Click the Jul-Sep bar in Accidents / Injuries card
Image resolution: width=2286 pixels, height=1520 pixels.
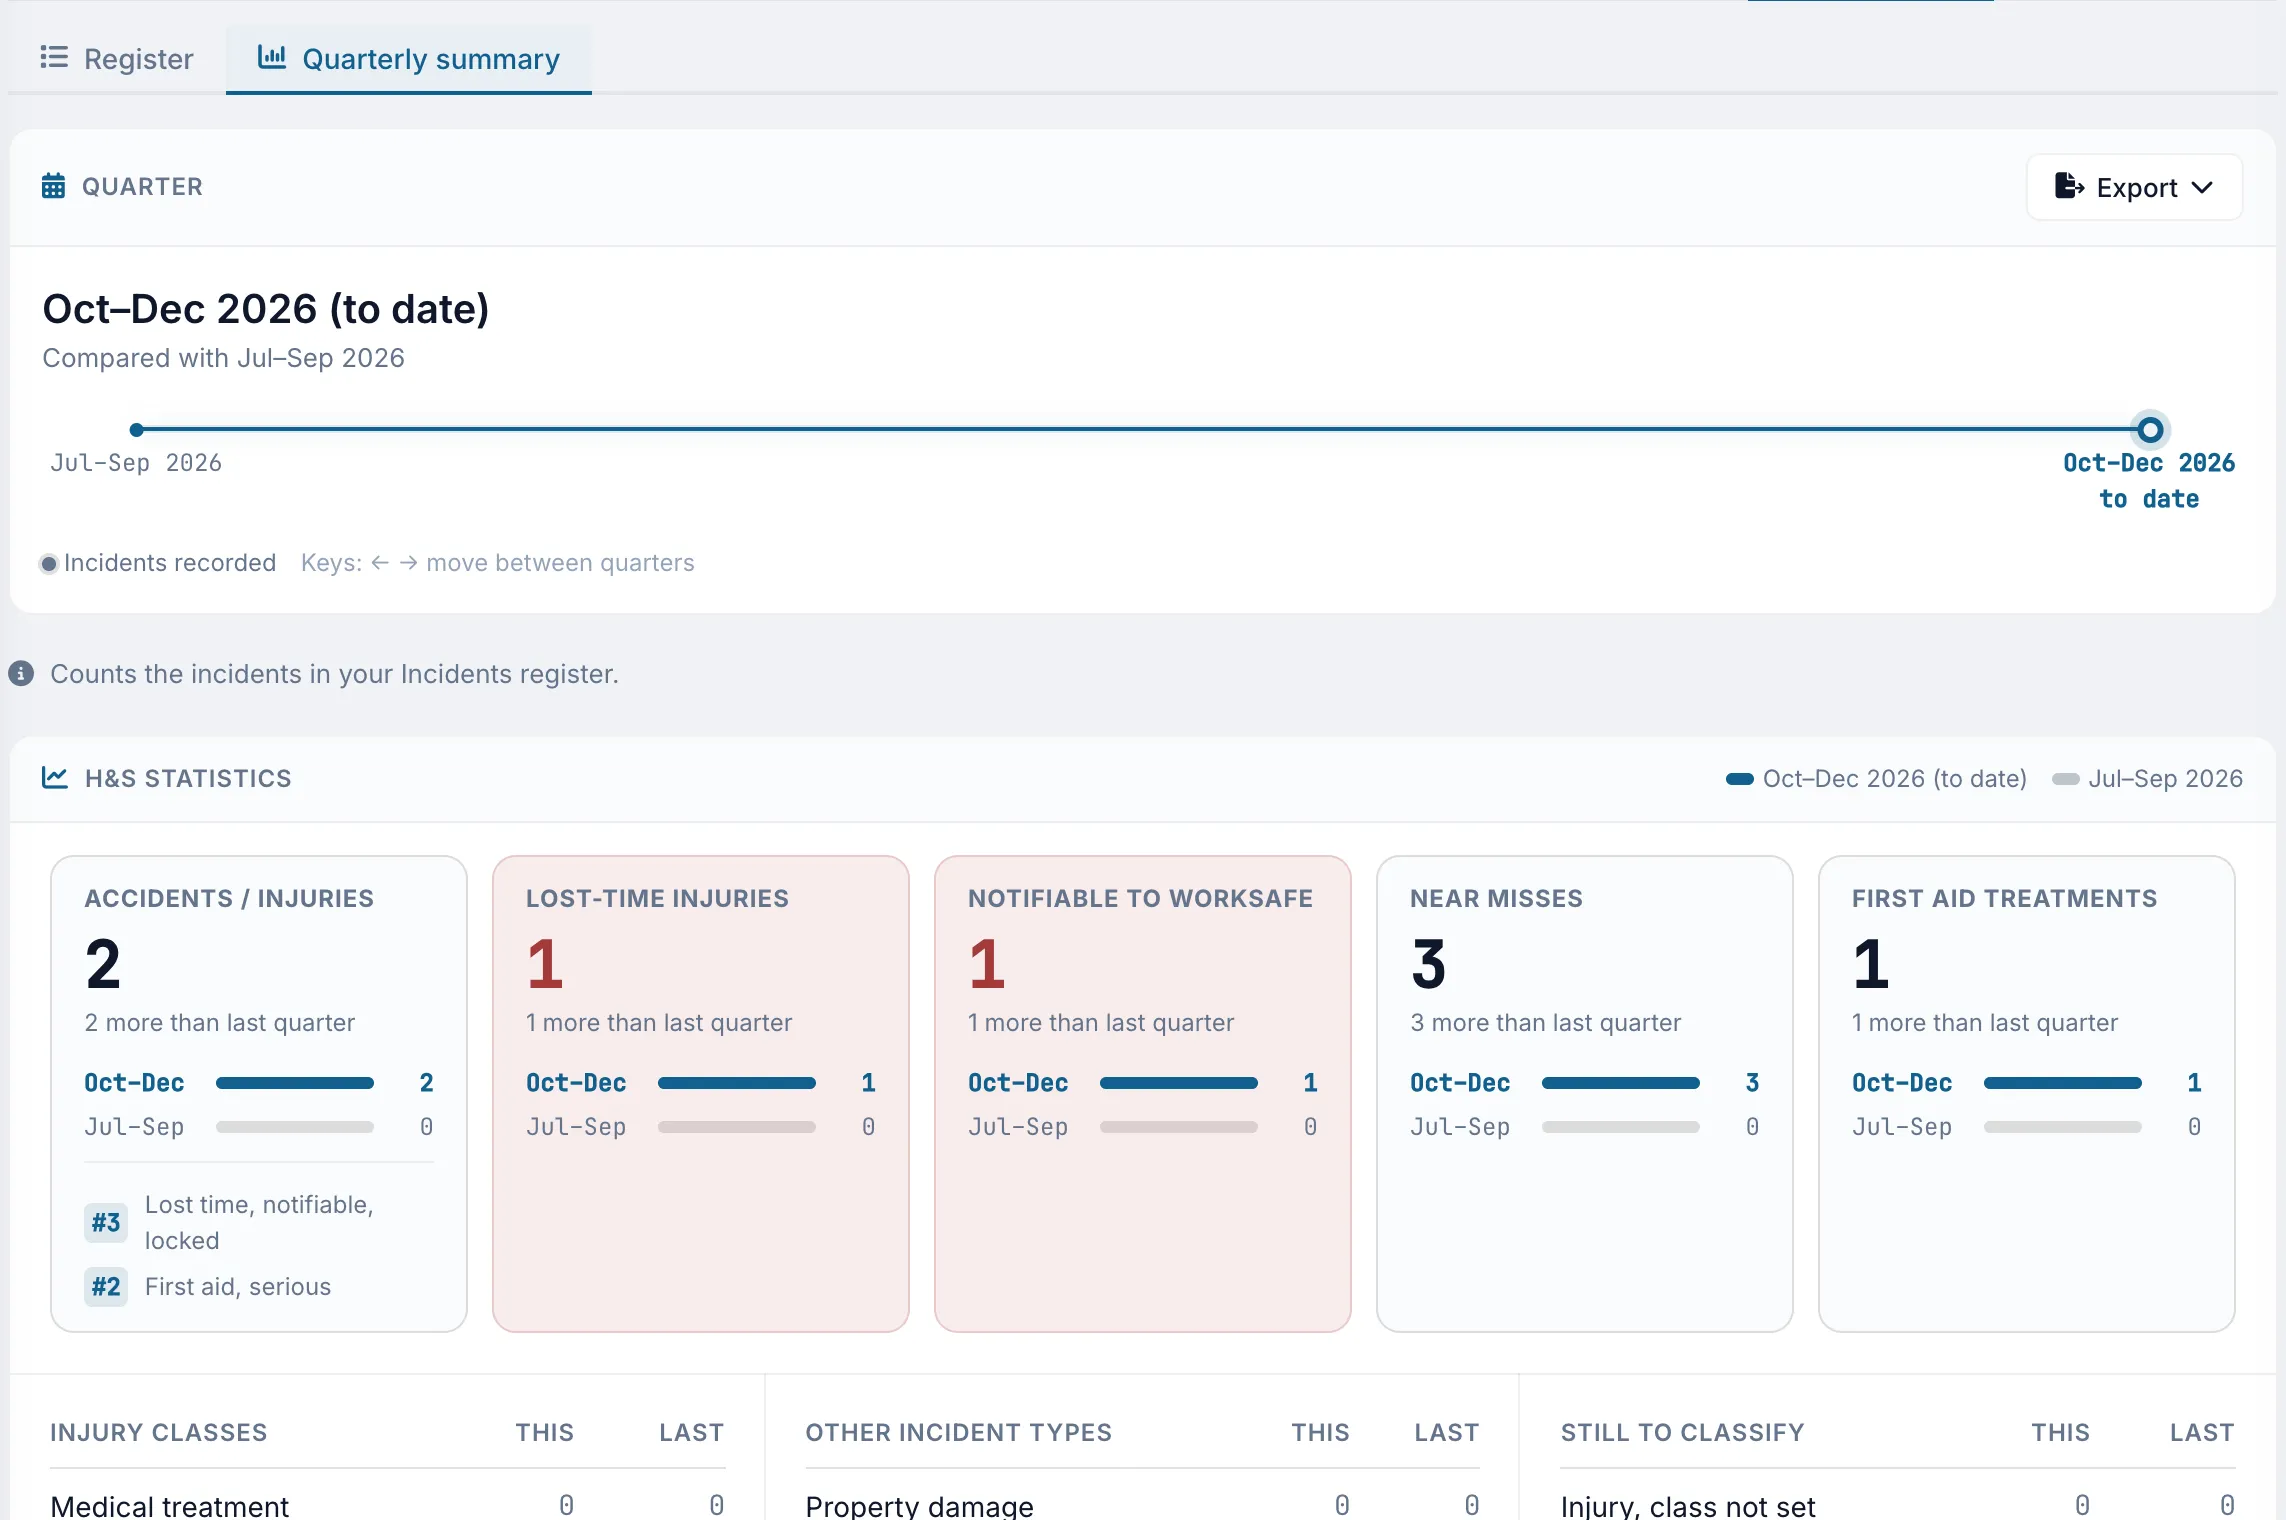(x=295, y=1127)
